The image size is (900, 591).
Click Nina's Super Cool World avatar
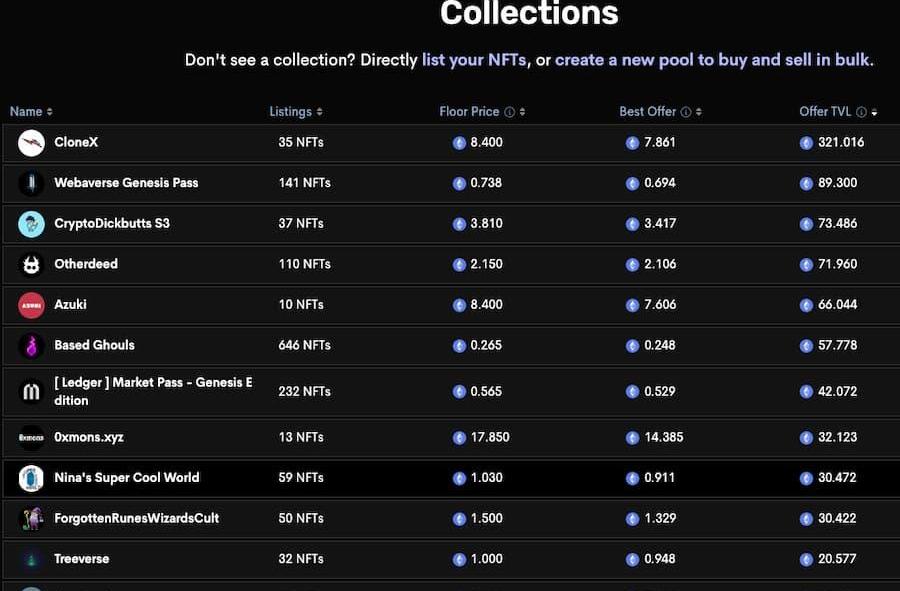point(31,479)
